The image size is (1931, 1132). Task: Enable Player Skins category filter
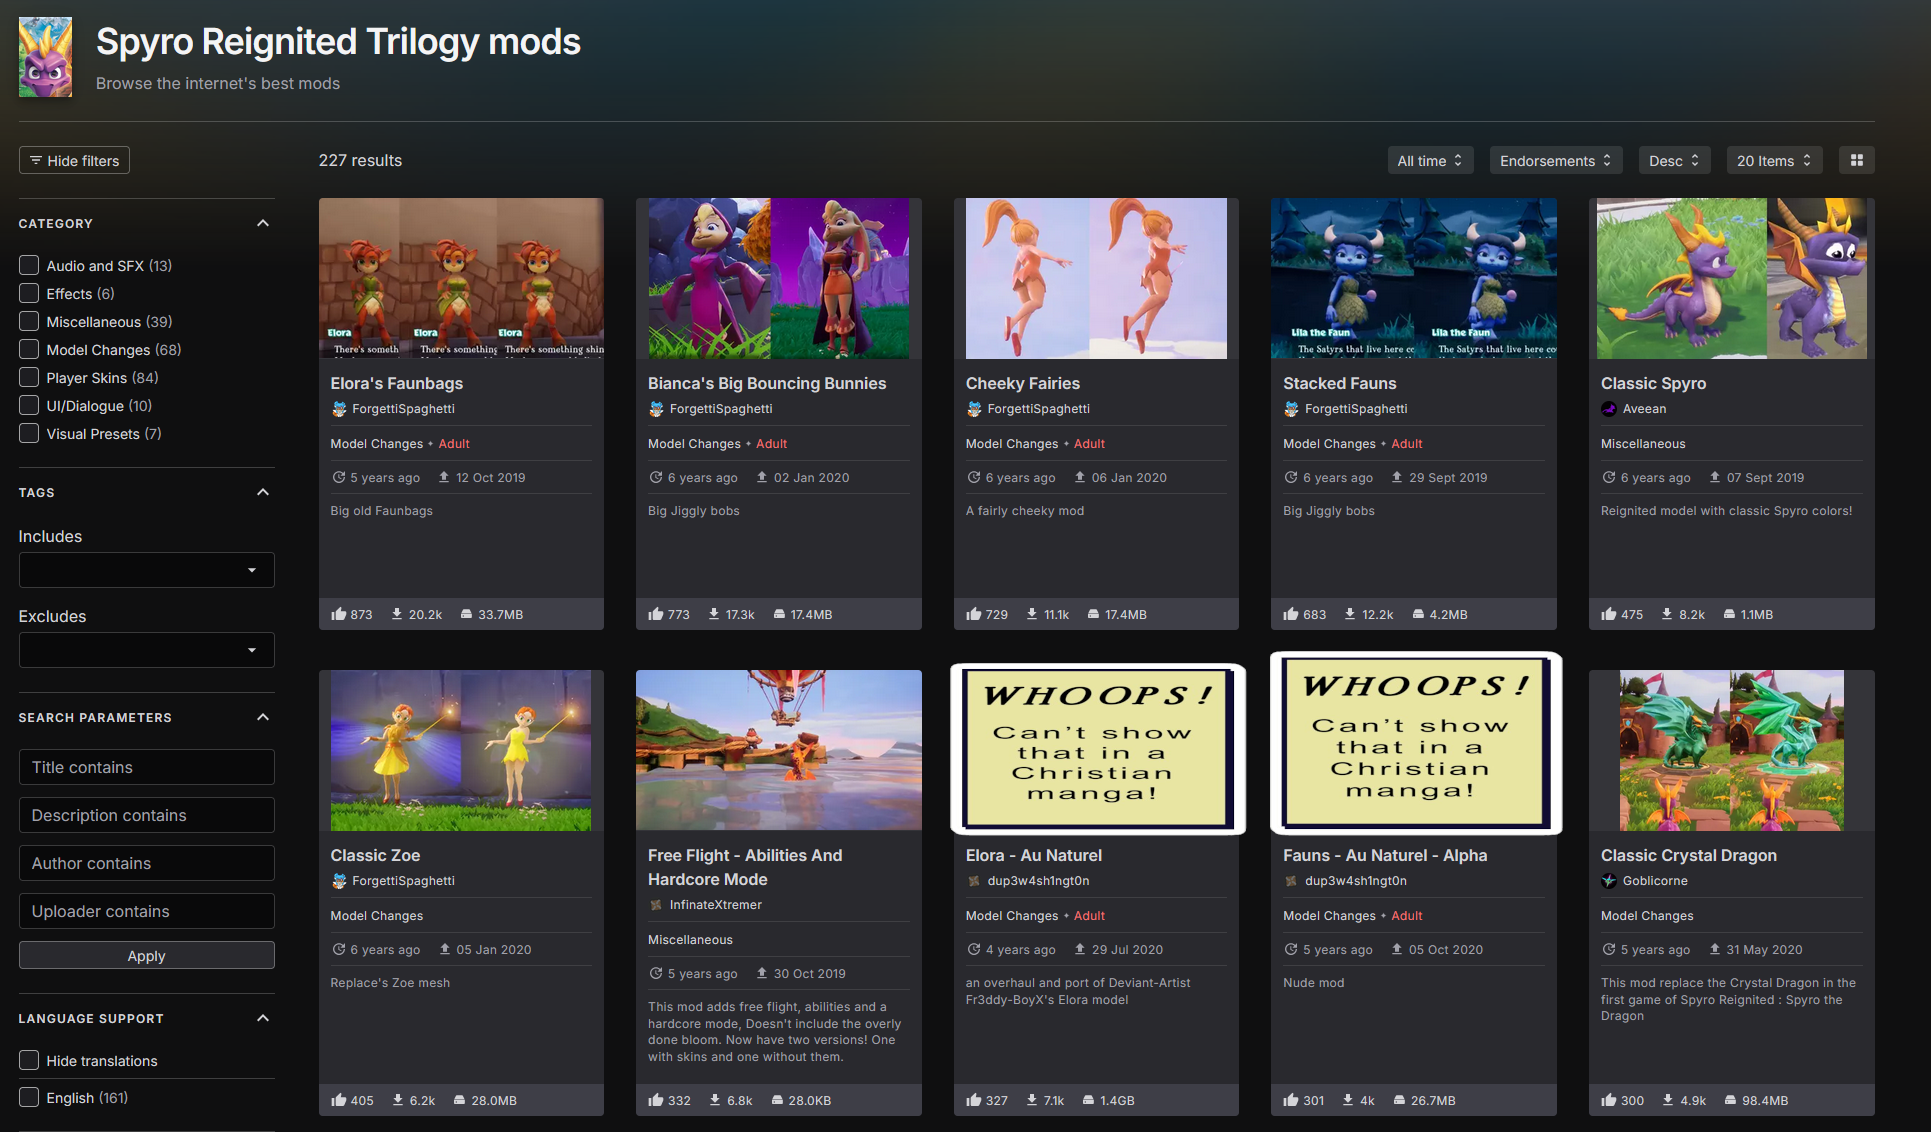click(x=29, y=377)
